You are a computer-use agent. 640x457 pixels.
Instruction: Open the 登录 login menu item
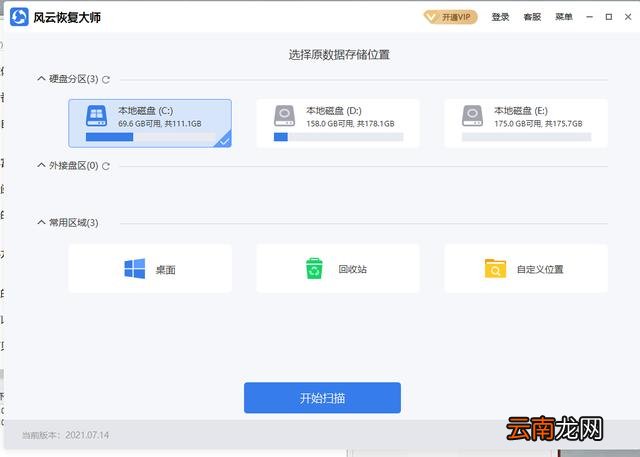500,17
